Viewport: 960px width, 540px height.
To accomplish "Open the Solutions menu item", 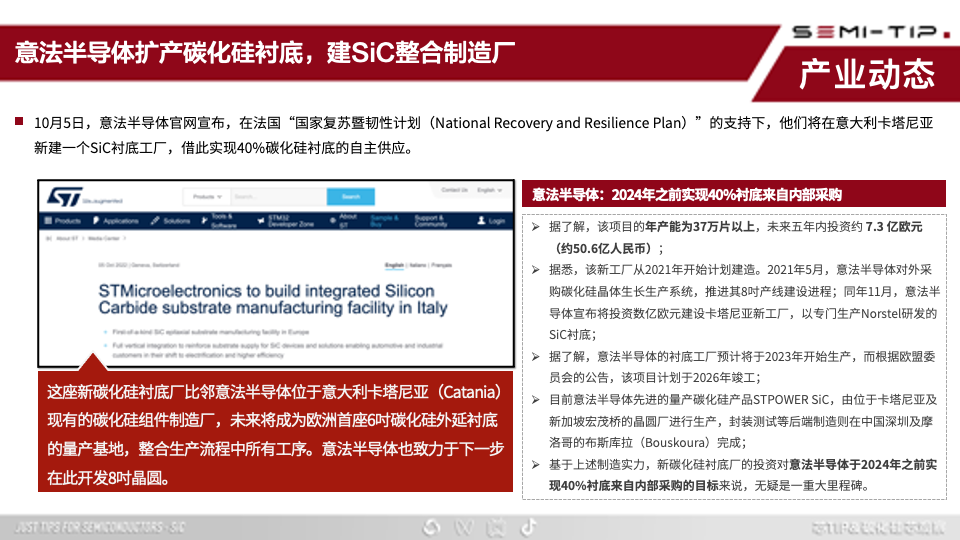I will pos(176,221).
